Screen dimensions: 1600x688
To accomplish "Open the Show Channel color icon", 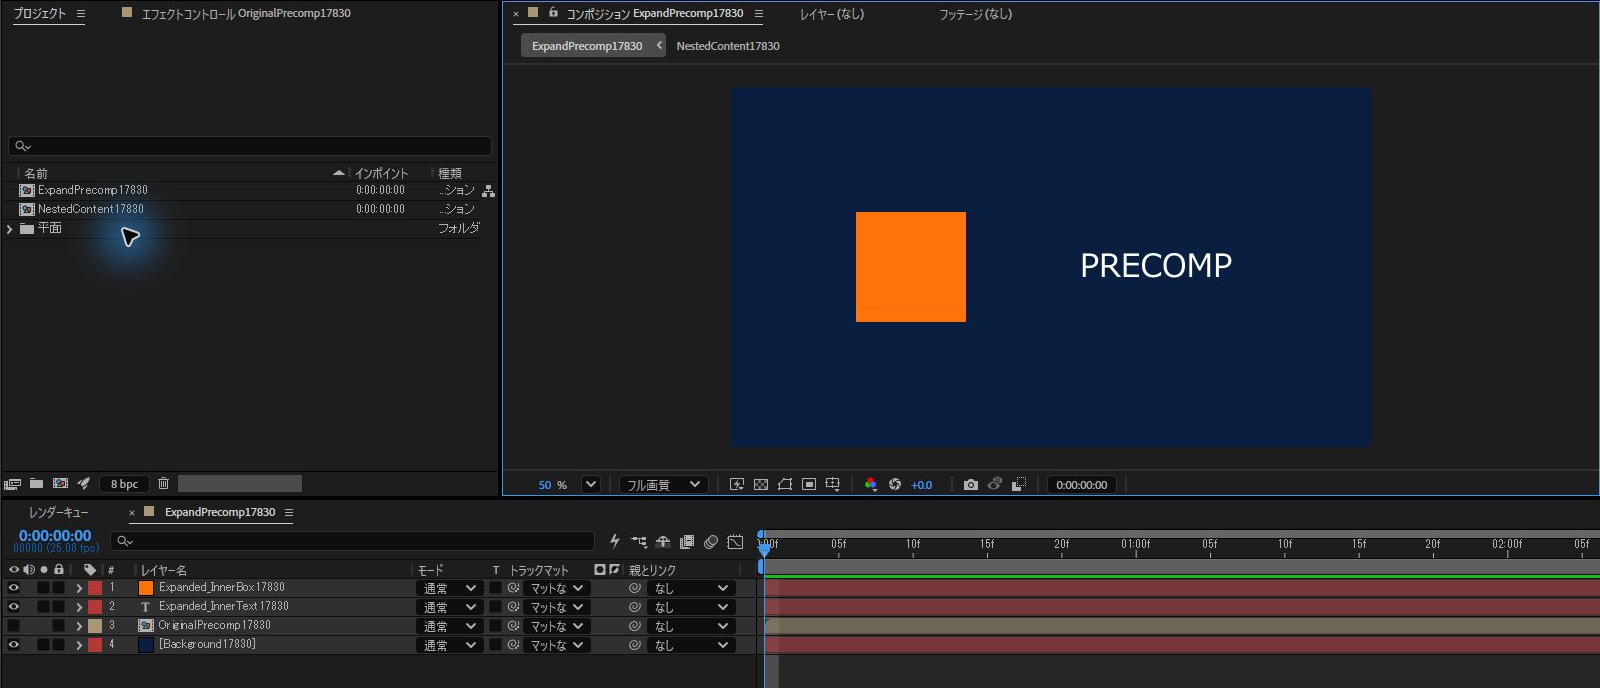I will (871, 485).
